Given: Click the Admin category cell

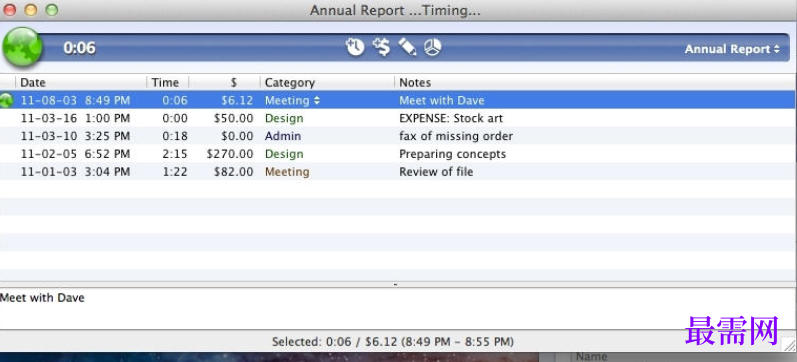Looking at the screenshot, I should click(x=283, y=136).
